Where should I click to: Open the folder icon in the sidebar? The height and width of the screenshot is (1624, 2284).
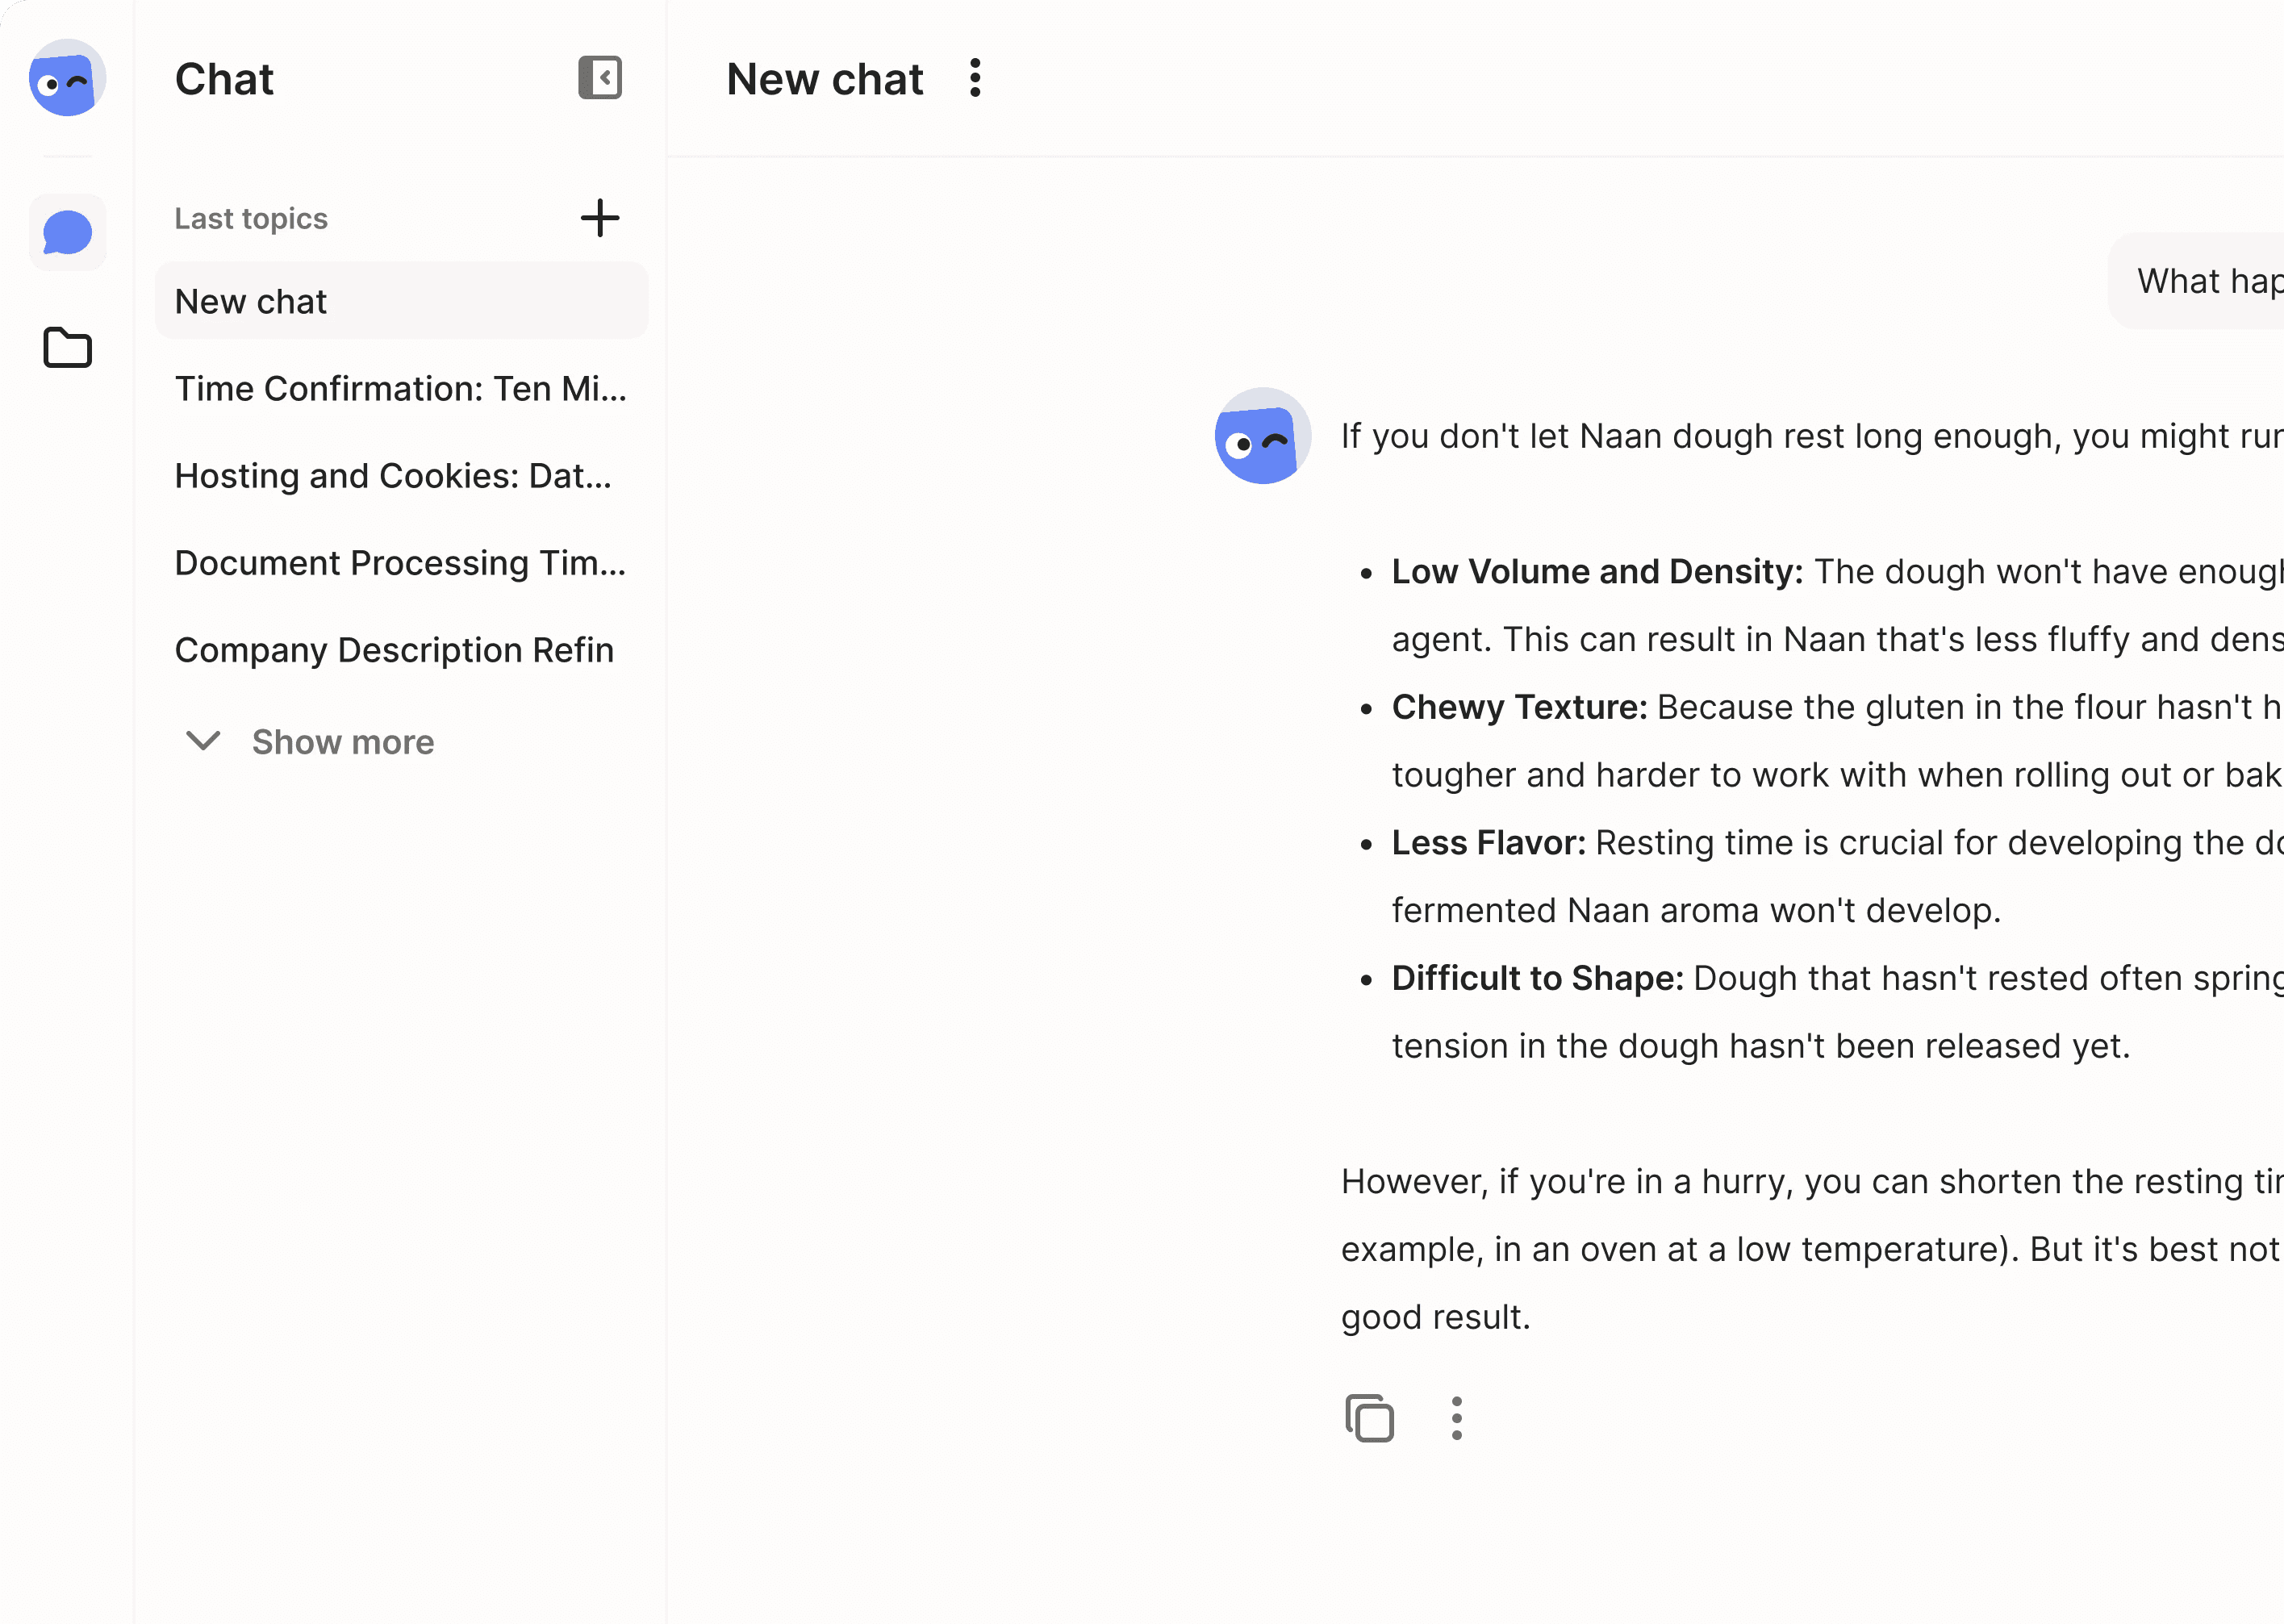67,347
